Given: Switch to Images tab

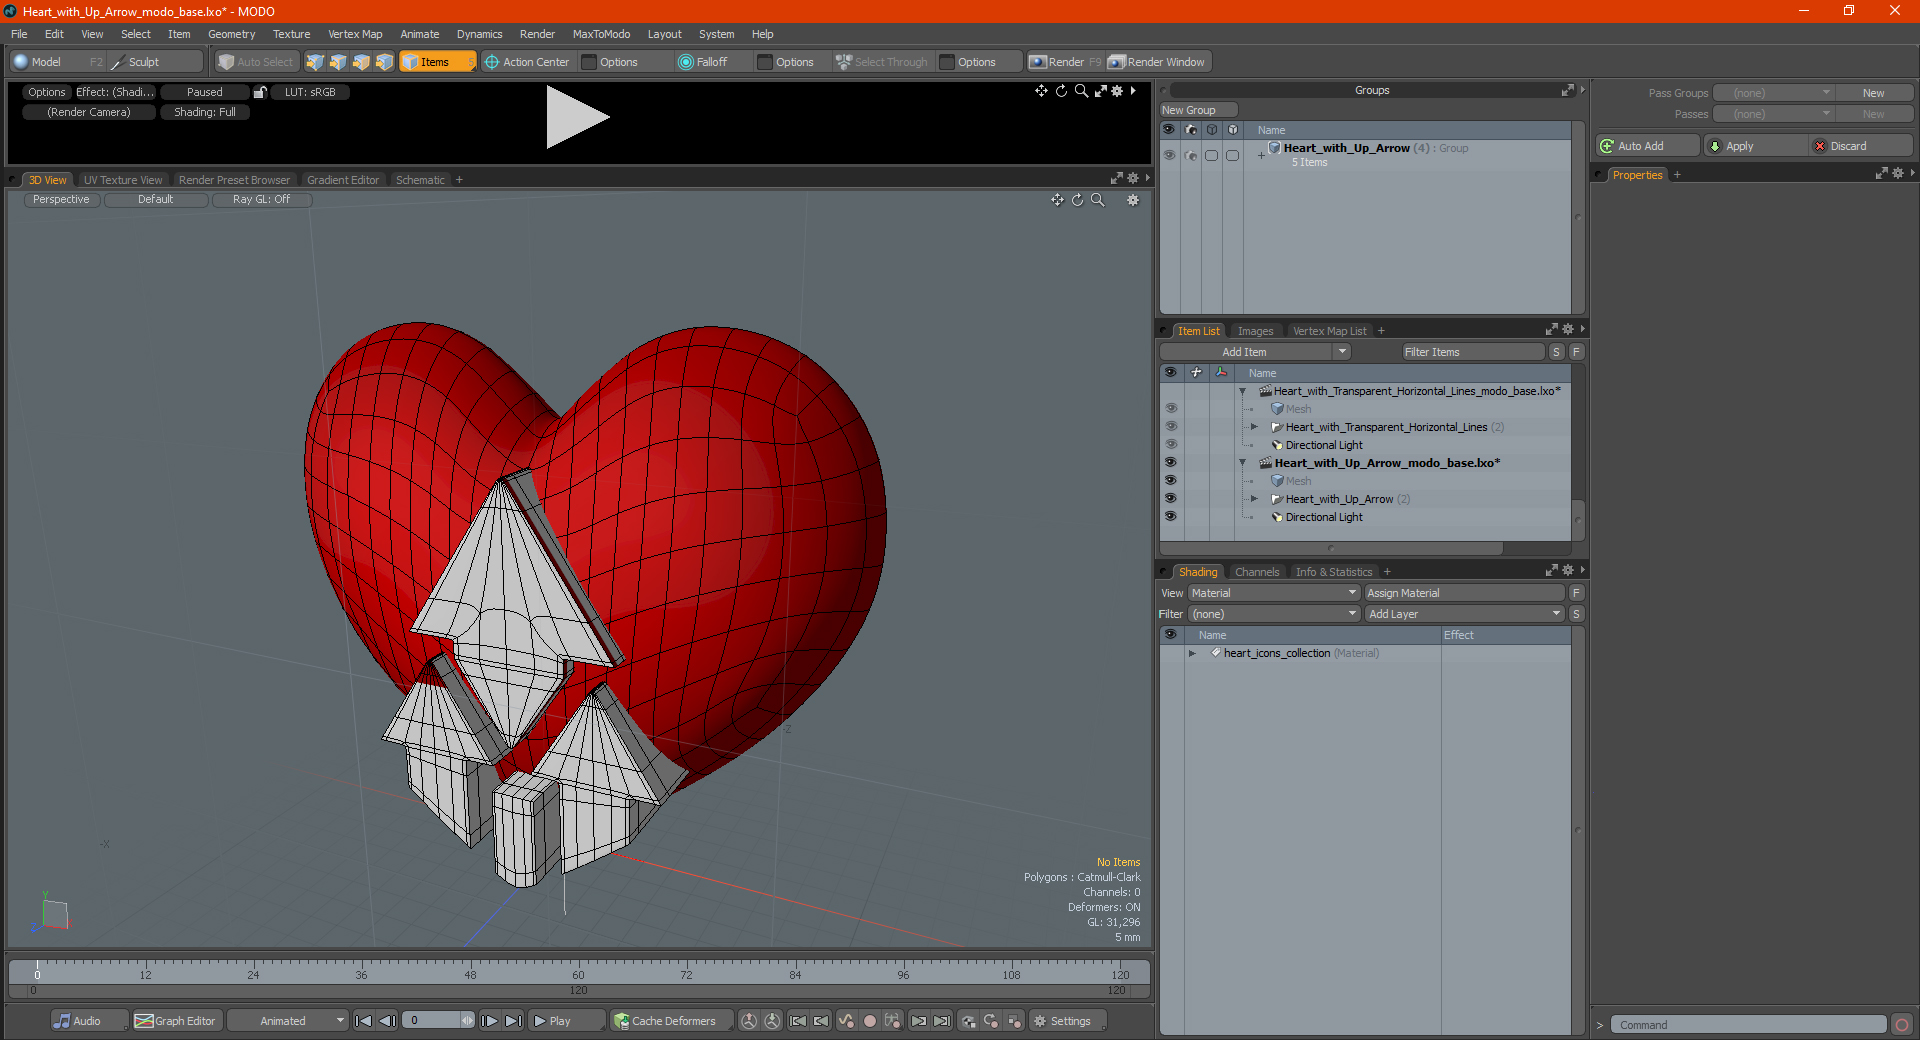Looking at the screenshot, I should point(1255,331).
